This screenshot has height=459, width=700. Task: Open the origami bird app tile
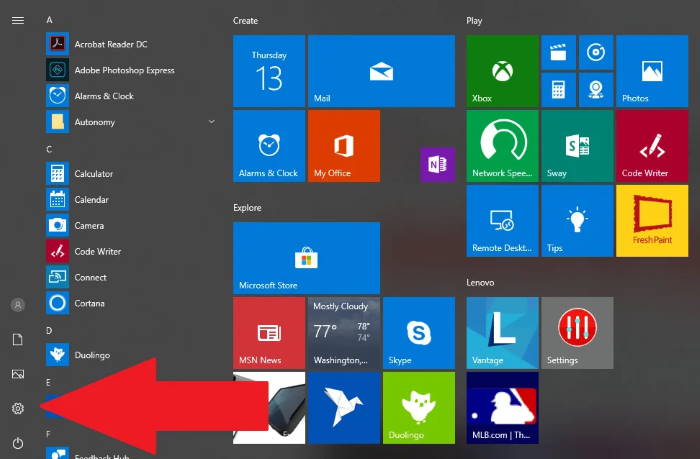tap(344, 408)
